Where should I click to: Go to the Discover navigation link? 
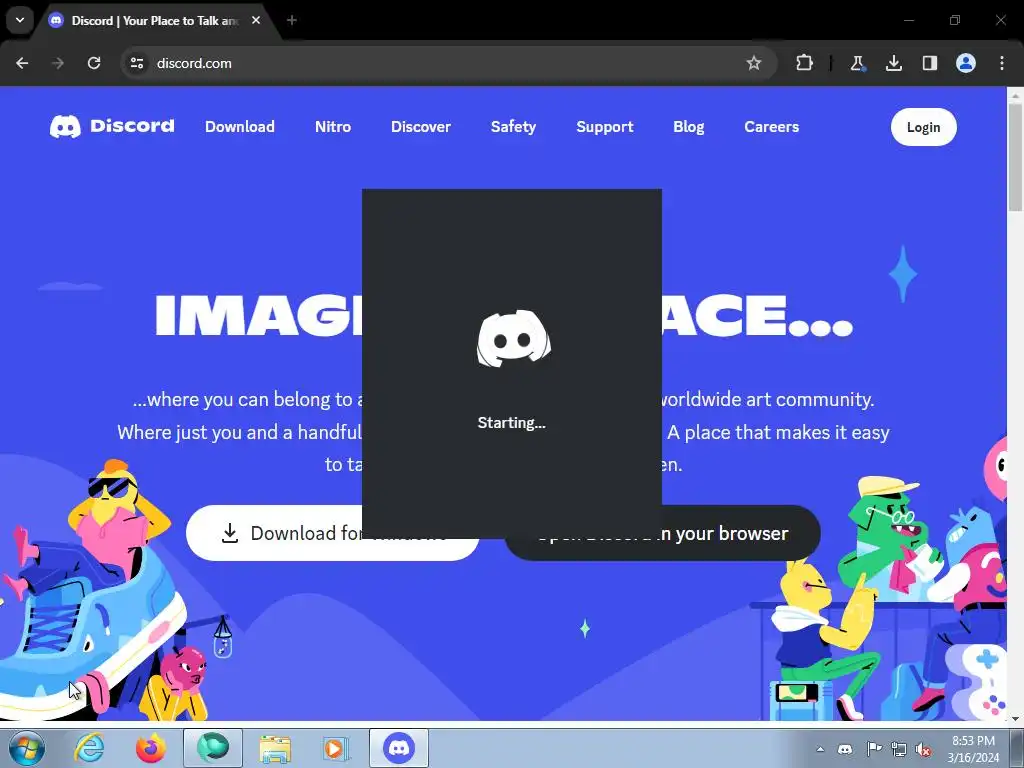421,127
